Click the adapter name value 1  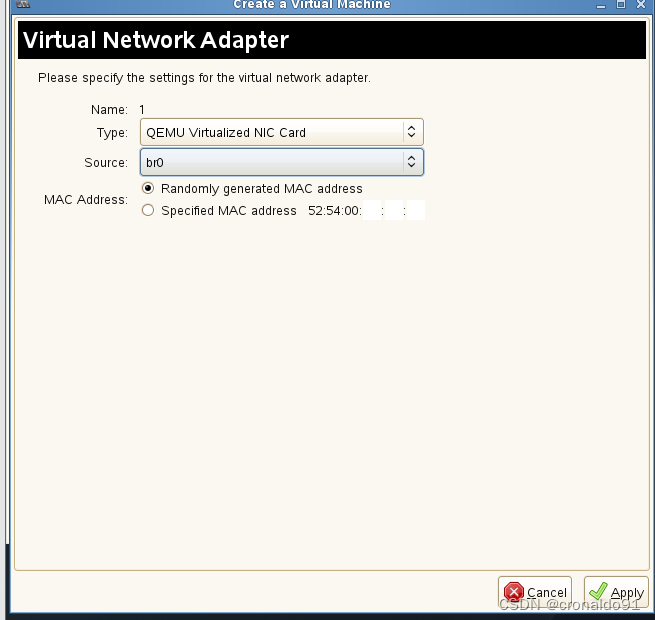(142, 110)
